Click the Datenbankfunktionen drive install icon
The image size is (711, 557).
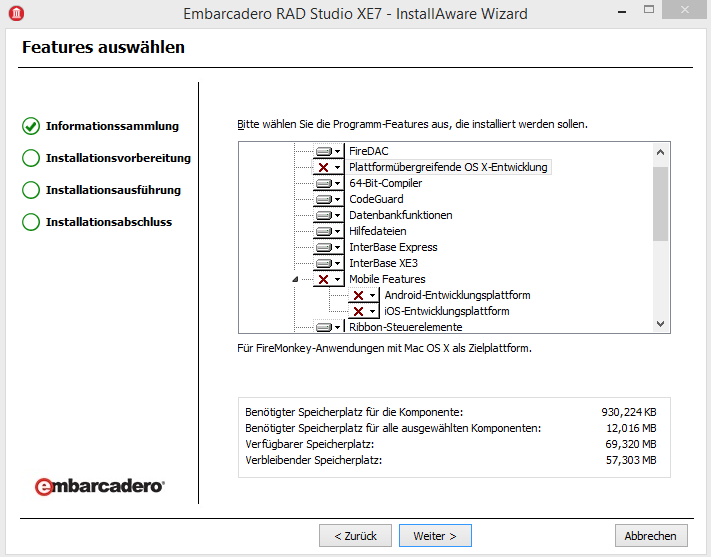click(324, 215)
